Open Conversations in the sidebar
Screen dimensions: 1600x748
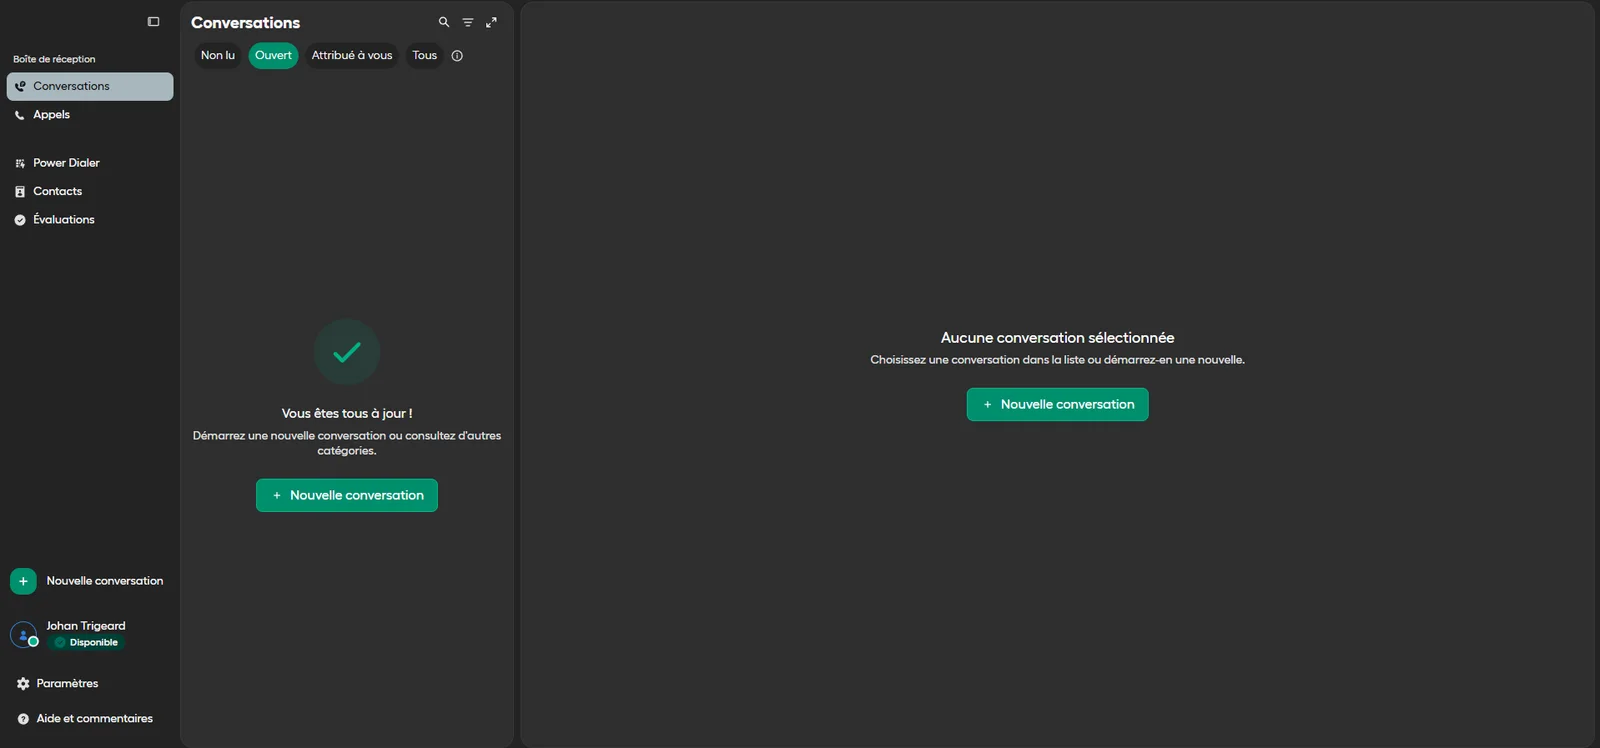click(90, 86)
